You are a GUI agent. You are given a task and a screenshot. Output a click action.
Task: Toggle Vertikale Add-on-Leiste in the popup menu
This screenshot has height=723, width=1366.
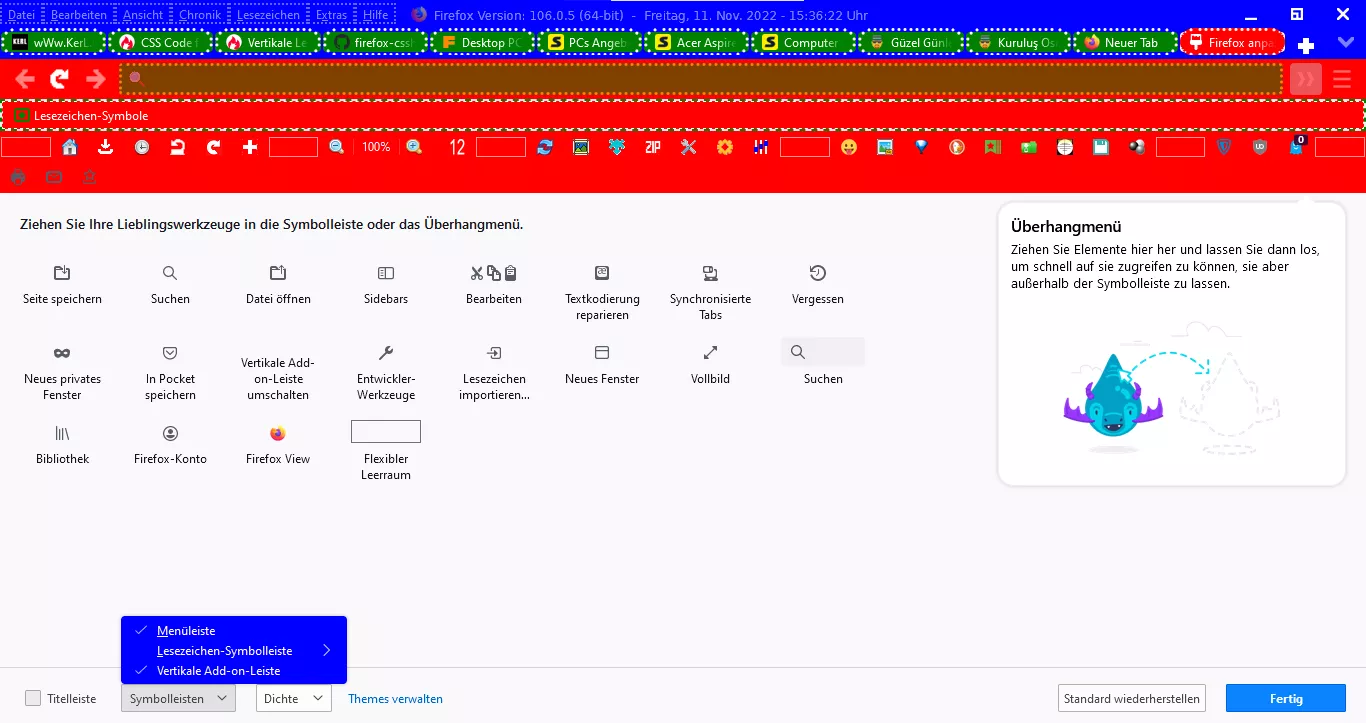(218, 671)
